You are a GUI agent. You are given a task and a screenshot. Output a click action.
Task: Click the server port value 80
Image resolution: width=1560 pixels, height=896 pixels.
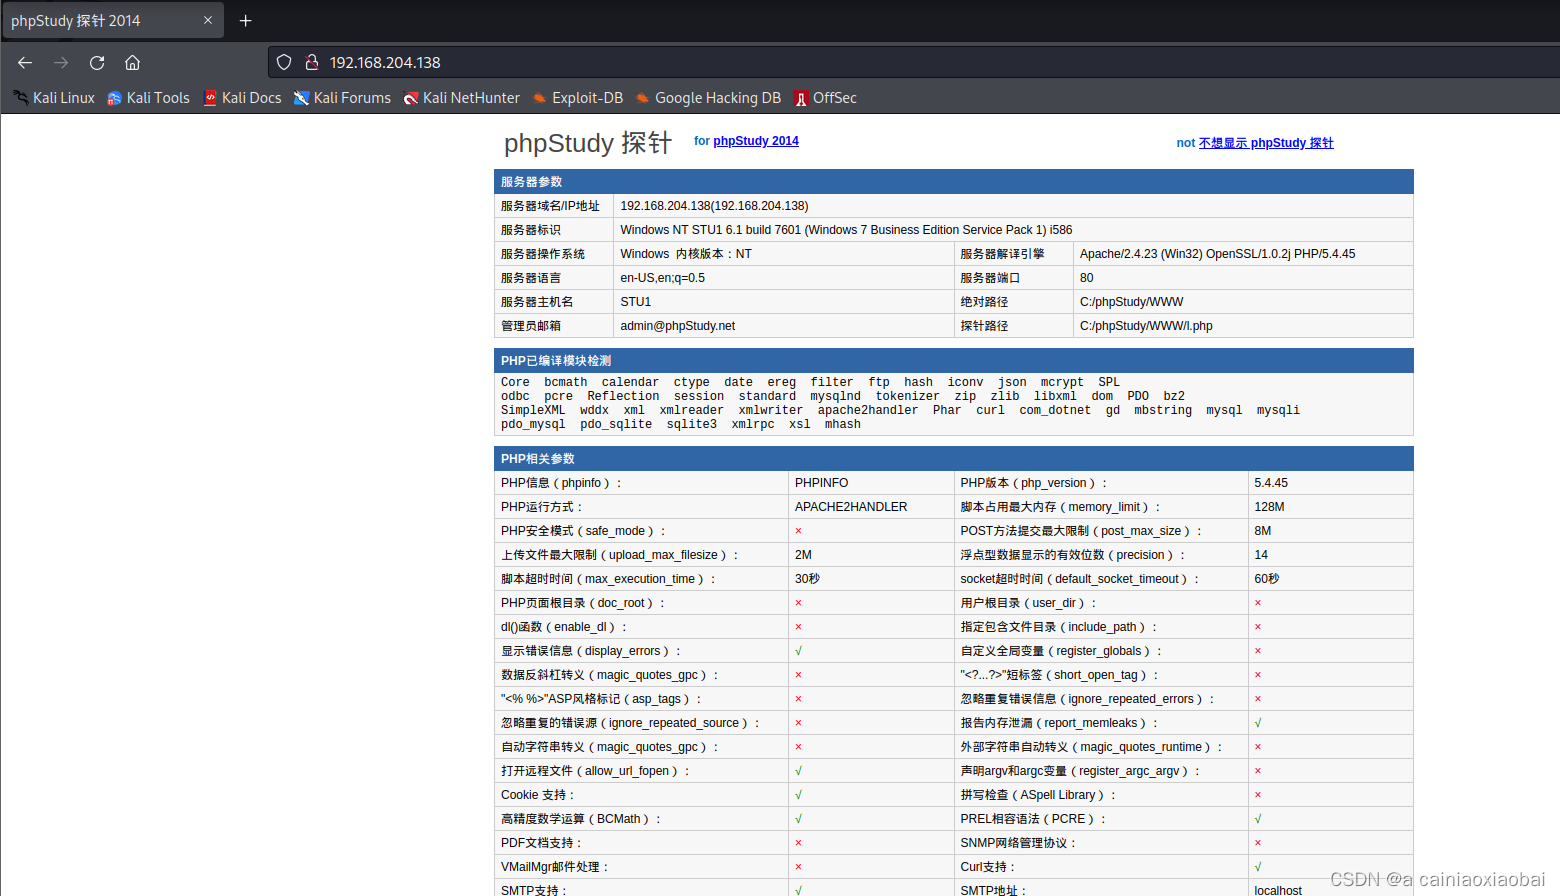1087,278
